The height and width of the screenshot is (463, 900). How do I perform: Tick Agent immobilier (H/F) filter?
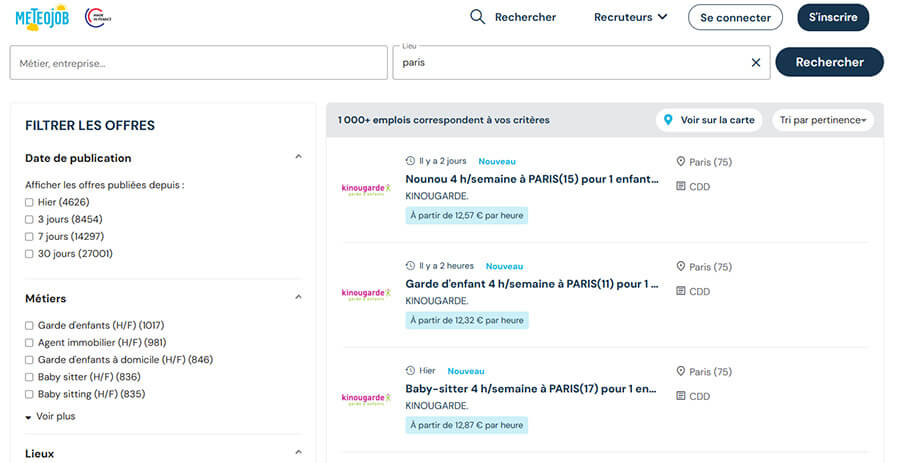point(30,343)
